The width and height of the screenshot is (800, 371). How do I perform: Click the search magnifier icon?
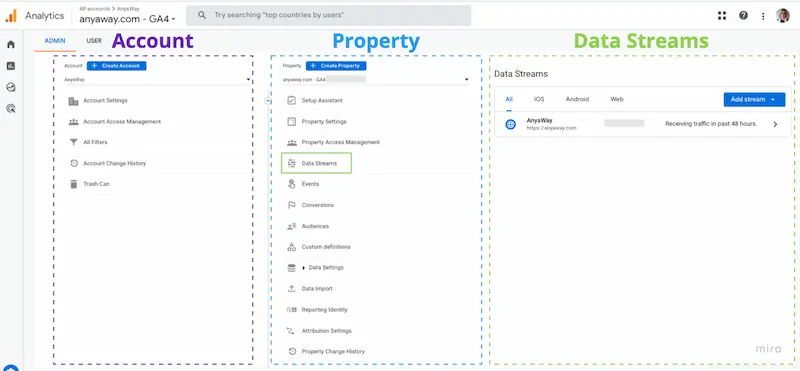pos(202,15)
